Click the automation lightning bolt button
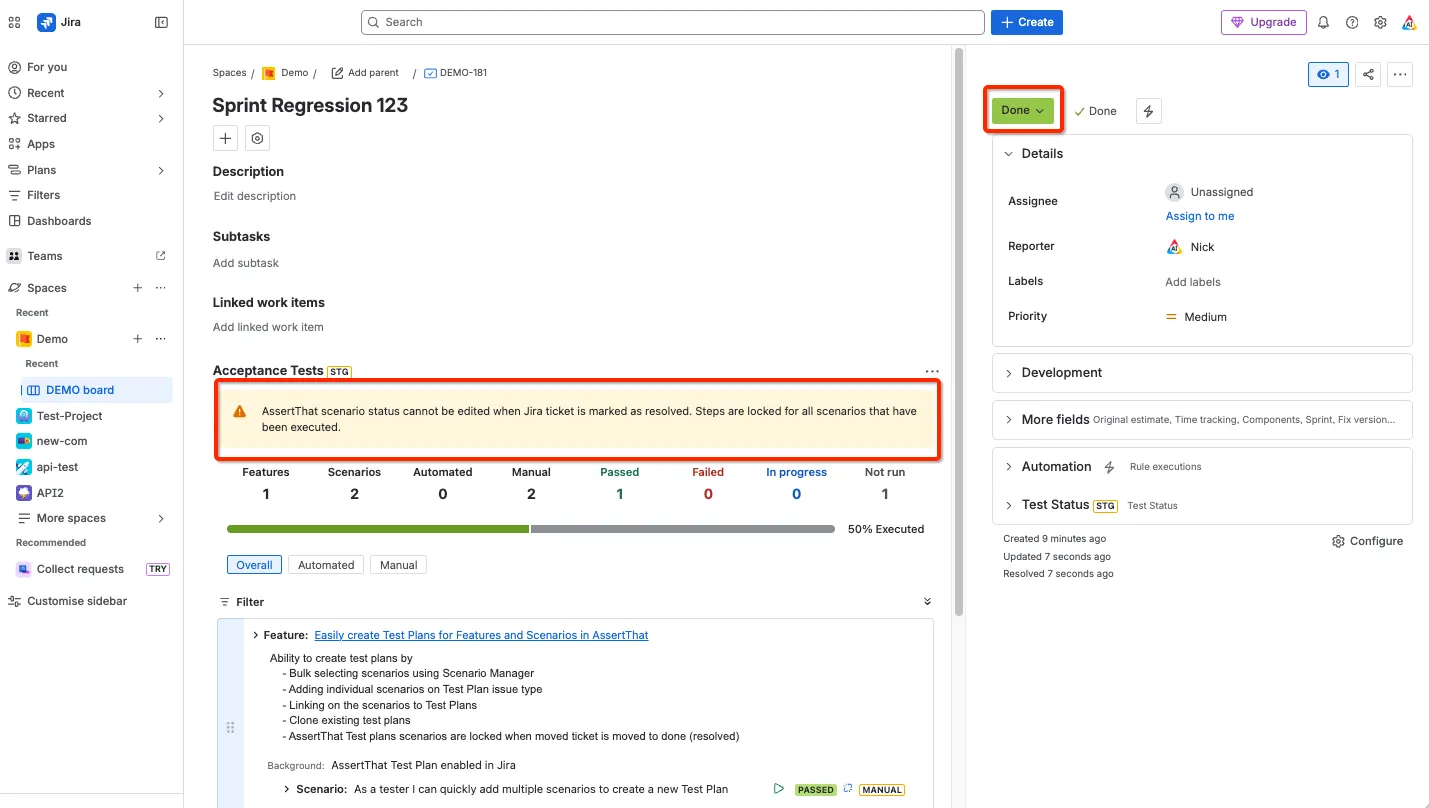Image resolution: width=1429 pixels, height=808 pixels. (1148, 111)
